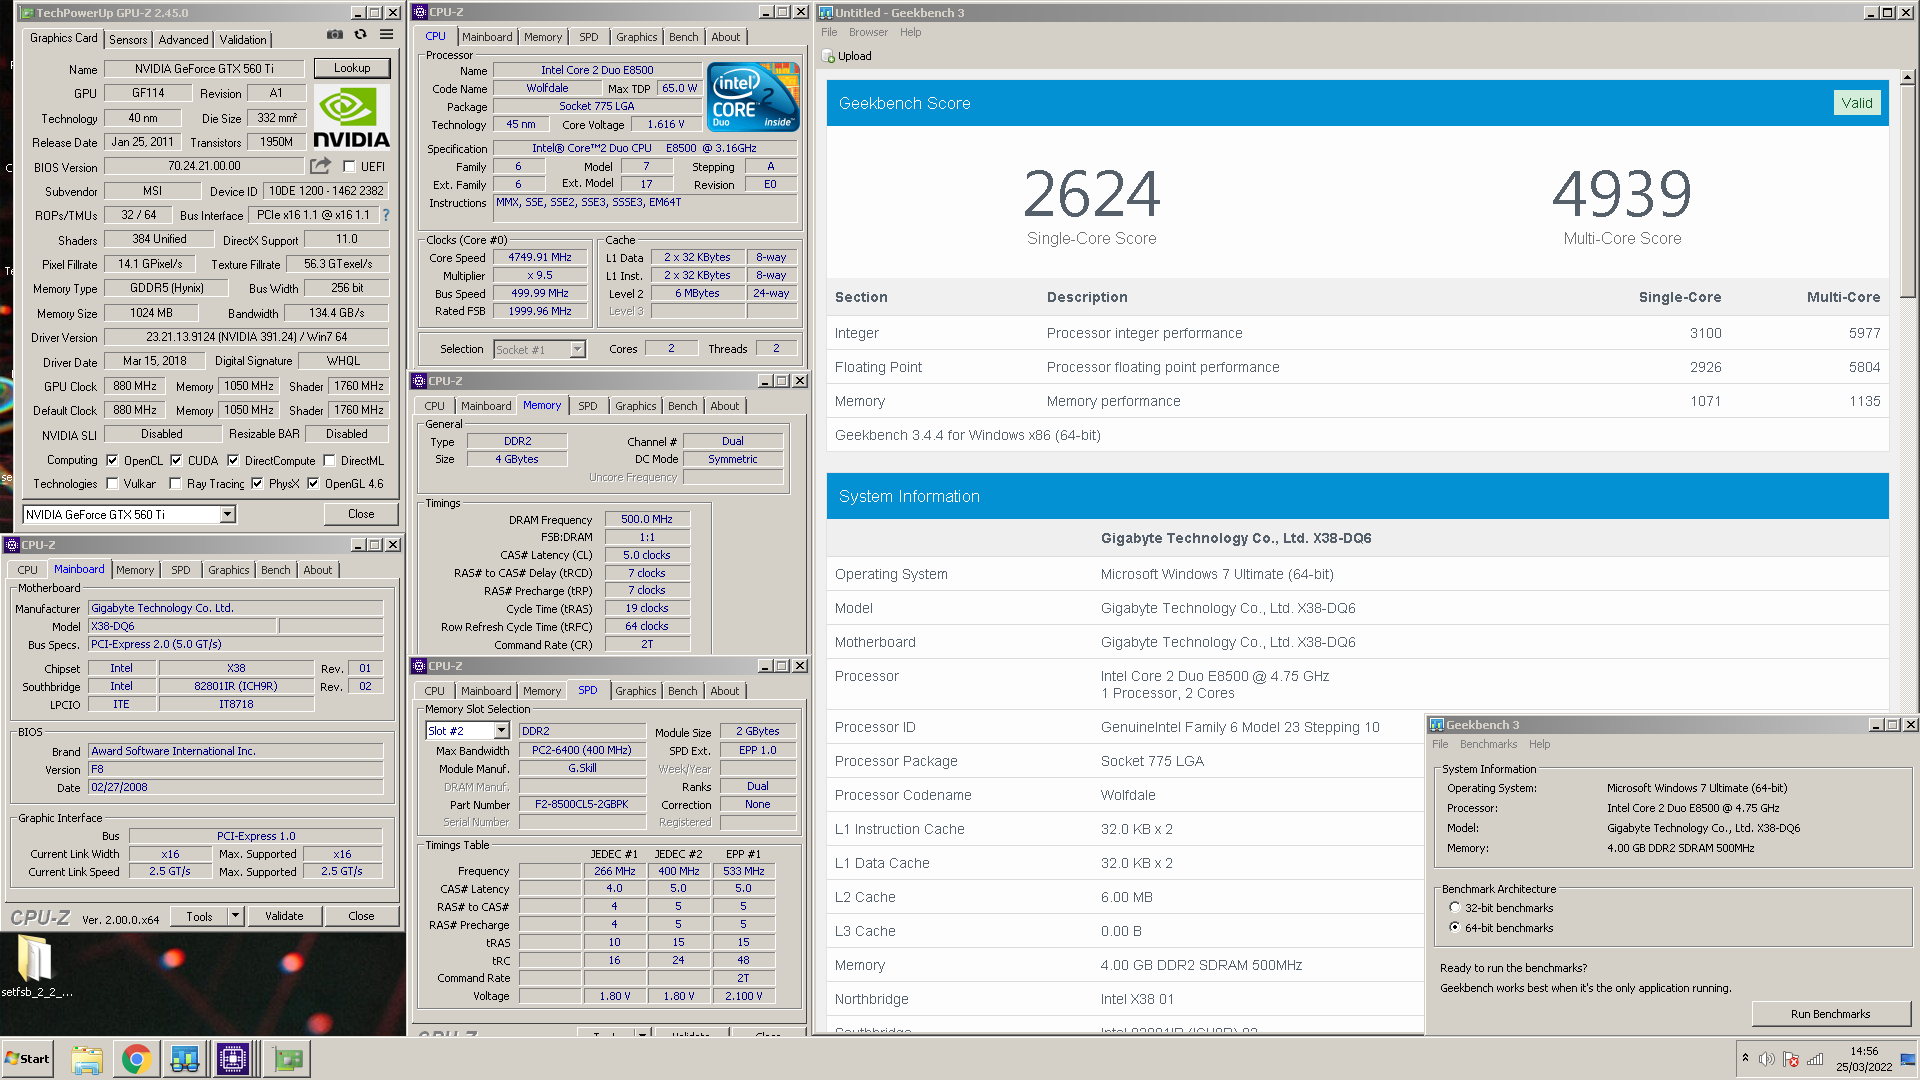1920x1080 pixels.
Task: Click Close in Mainboard CPU-Z window
Action: point(361,916)
